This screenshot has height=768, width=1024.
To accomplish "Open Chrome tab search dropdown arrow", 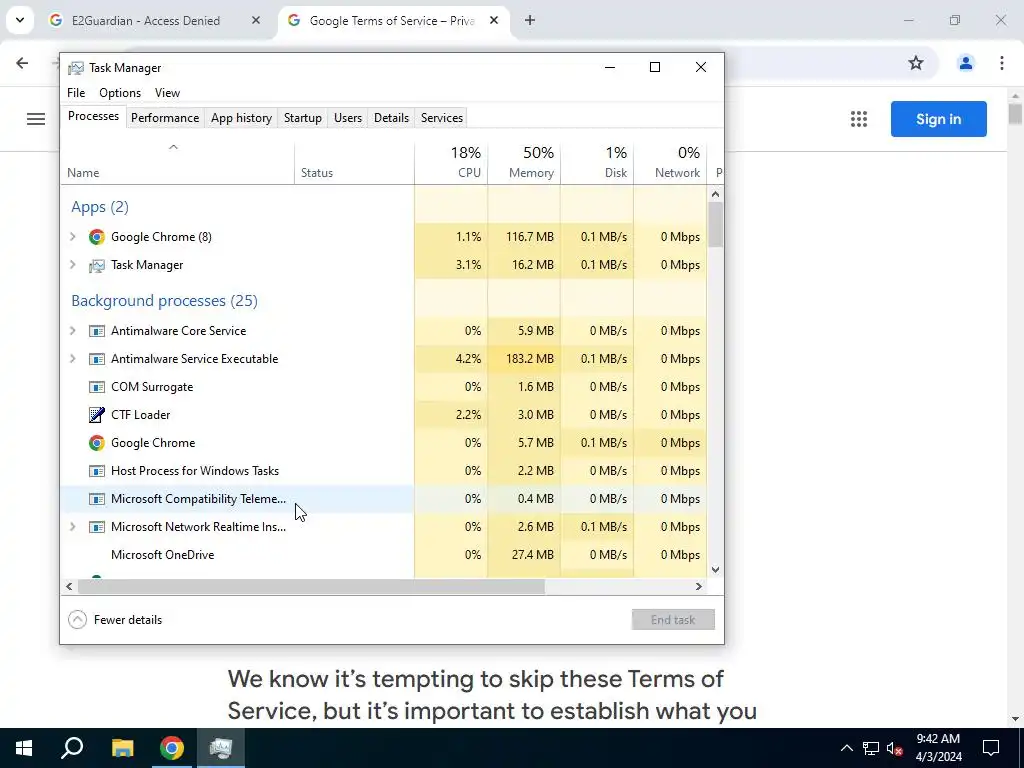I will 20,20.
